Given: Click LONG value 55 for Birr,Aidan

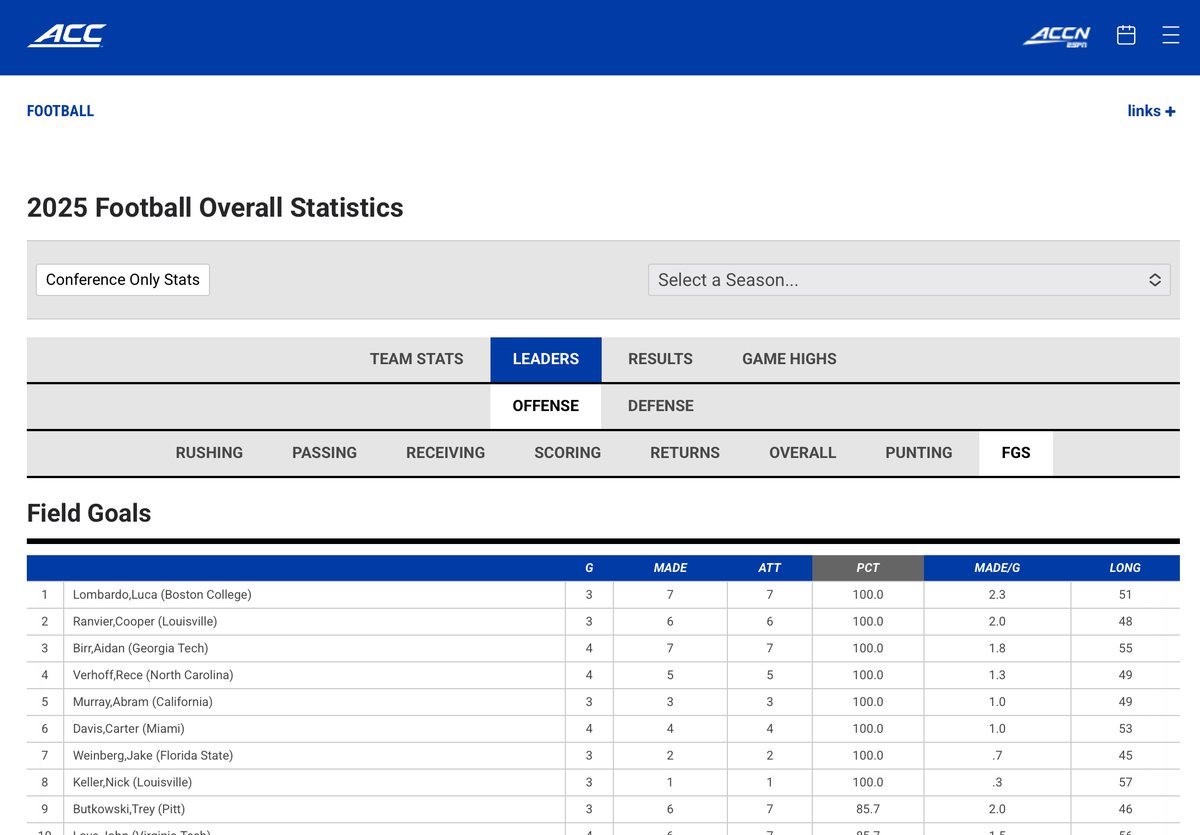Looking at the screenshot, I should (x=1125, y=649).
